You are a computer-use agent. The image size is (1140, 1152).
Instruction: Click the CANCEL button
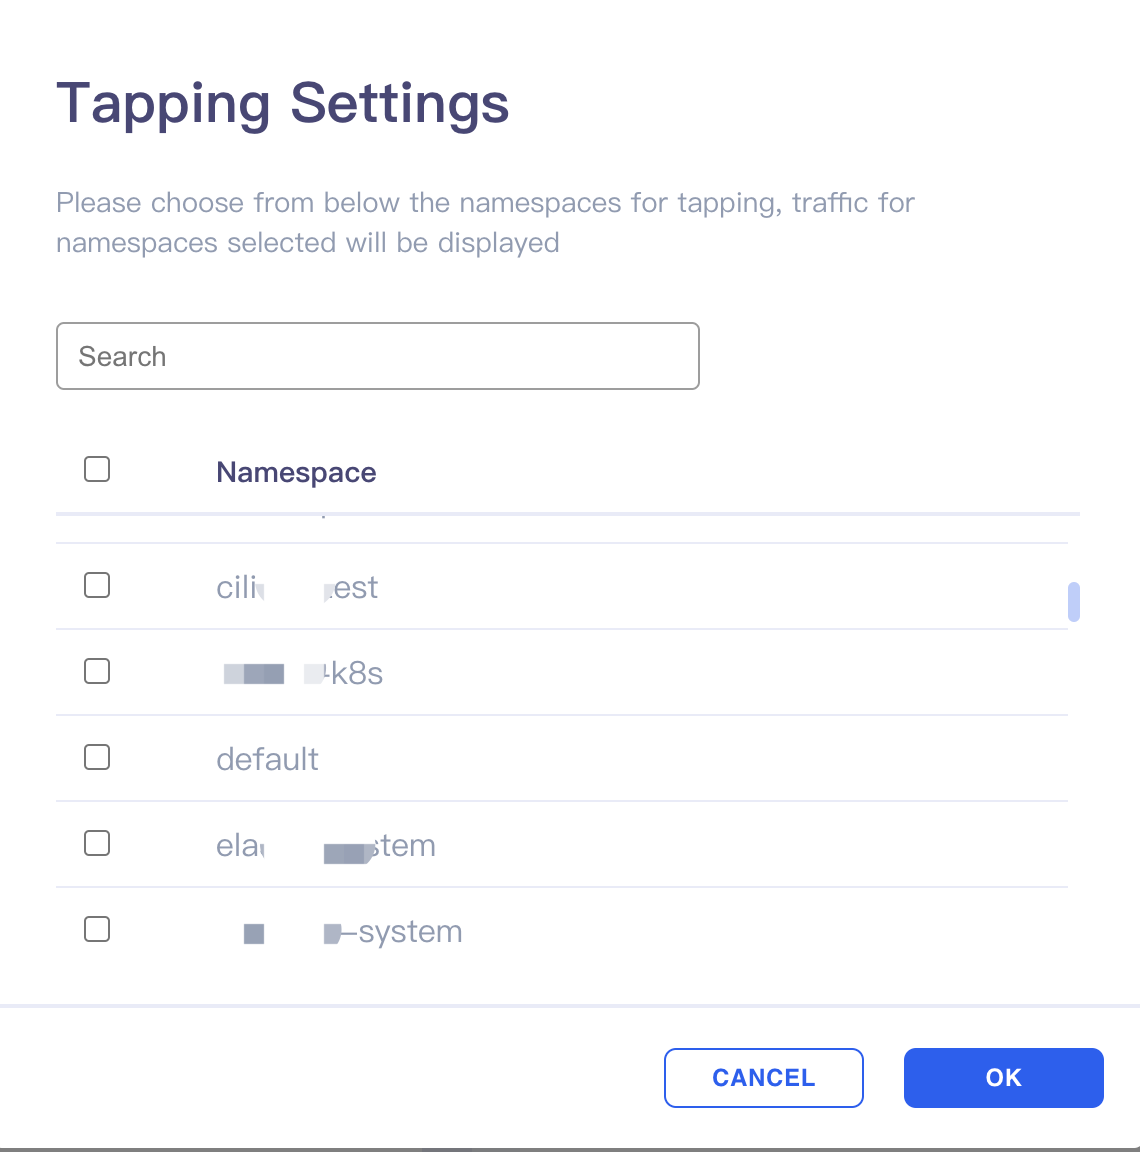click(763, 1077)
